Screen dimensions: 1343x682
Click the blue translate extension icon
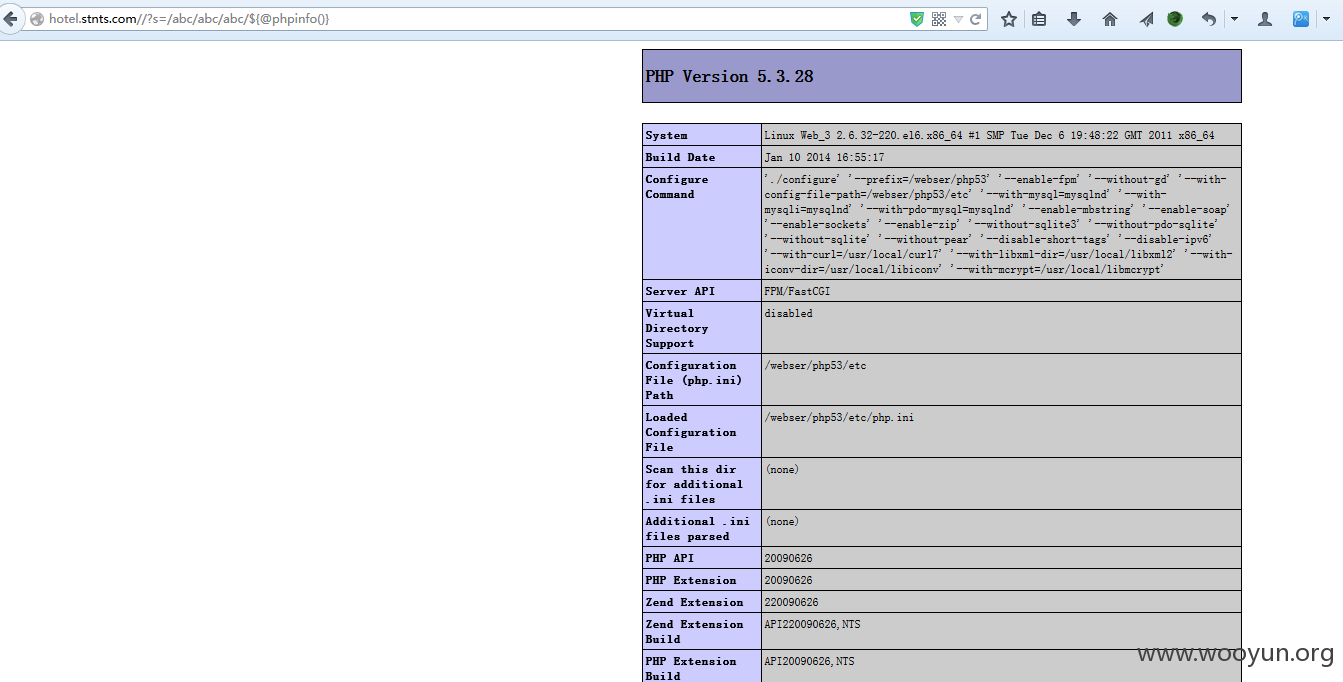1301,19
